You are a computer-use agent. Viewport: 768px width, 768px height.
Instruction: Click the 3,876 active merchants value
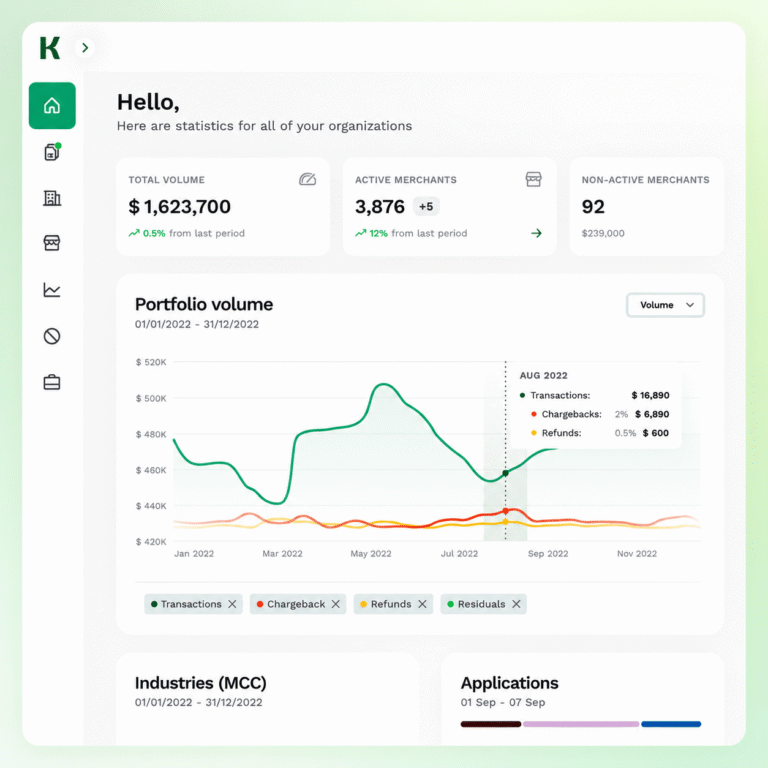click(x=380, y=207)
